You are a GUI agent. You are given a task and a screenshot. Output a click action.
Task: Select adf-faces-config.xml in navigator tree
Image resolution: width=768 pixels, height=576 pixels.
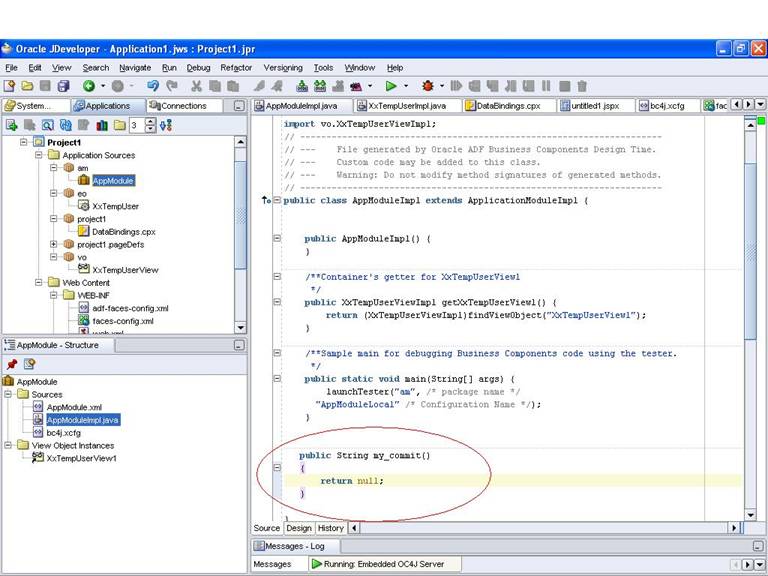(x=130, y=308)
